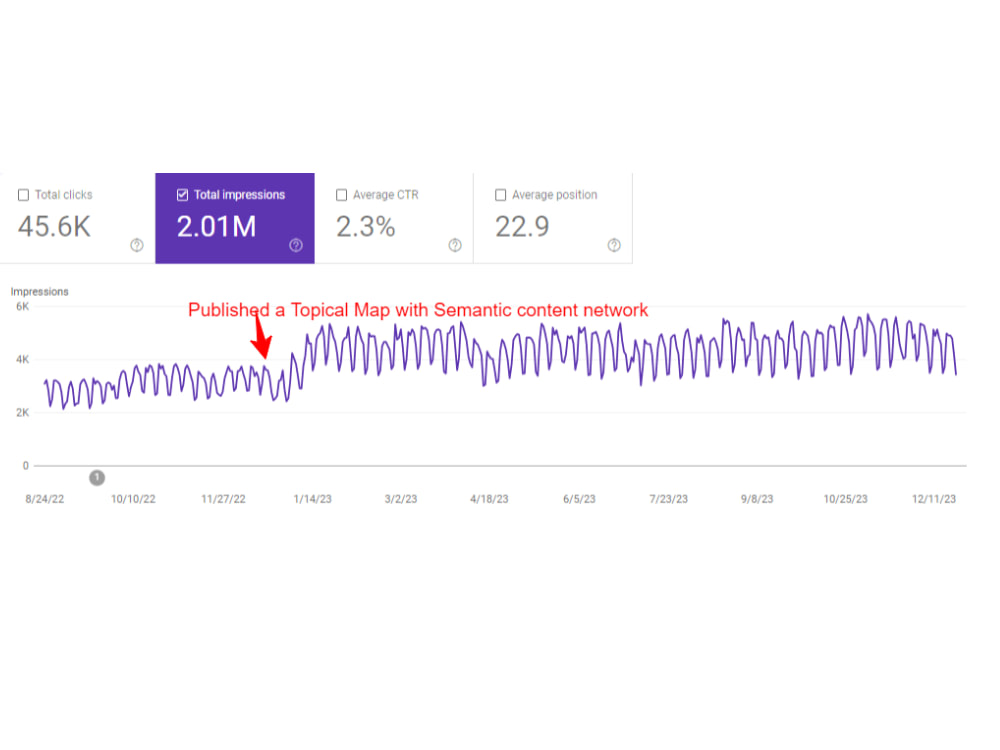Click the 12/11/23 date label
The height and width of the screenshot is (750, 1000).
(x=934, y=499)
